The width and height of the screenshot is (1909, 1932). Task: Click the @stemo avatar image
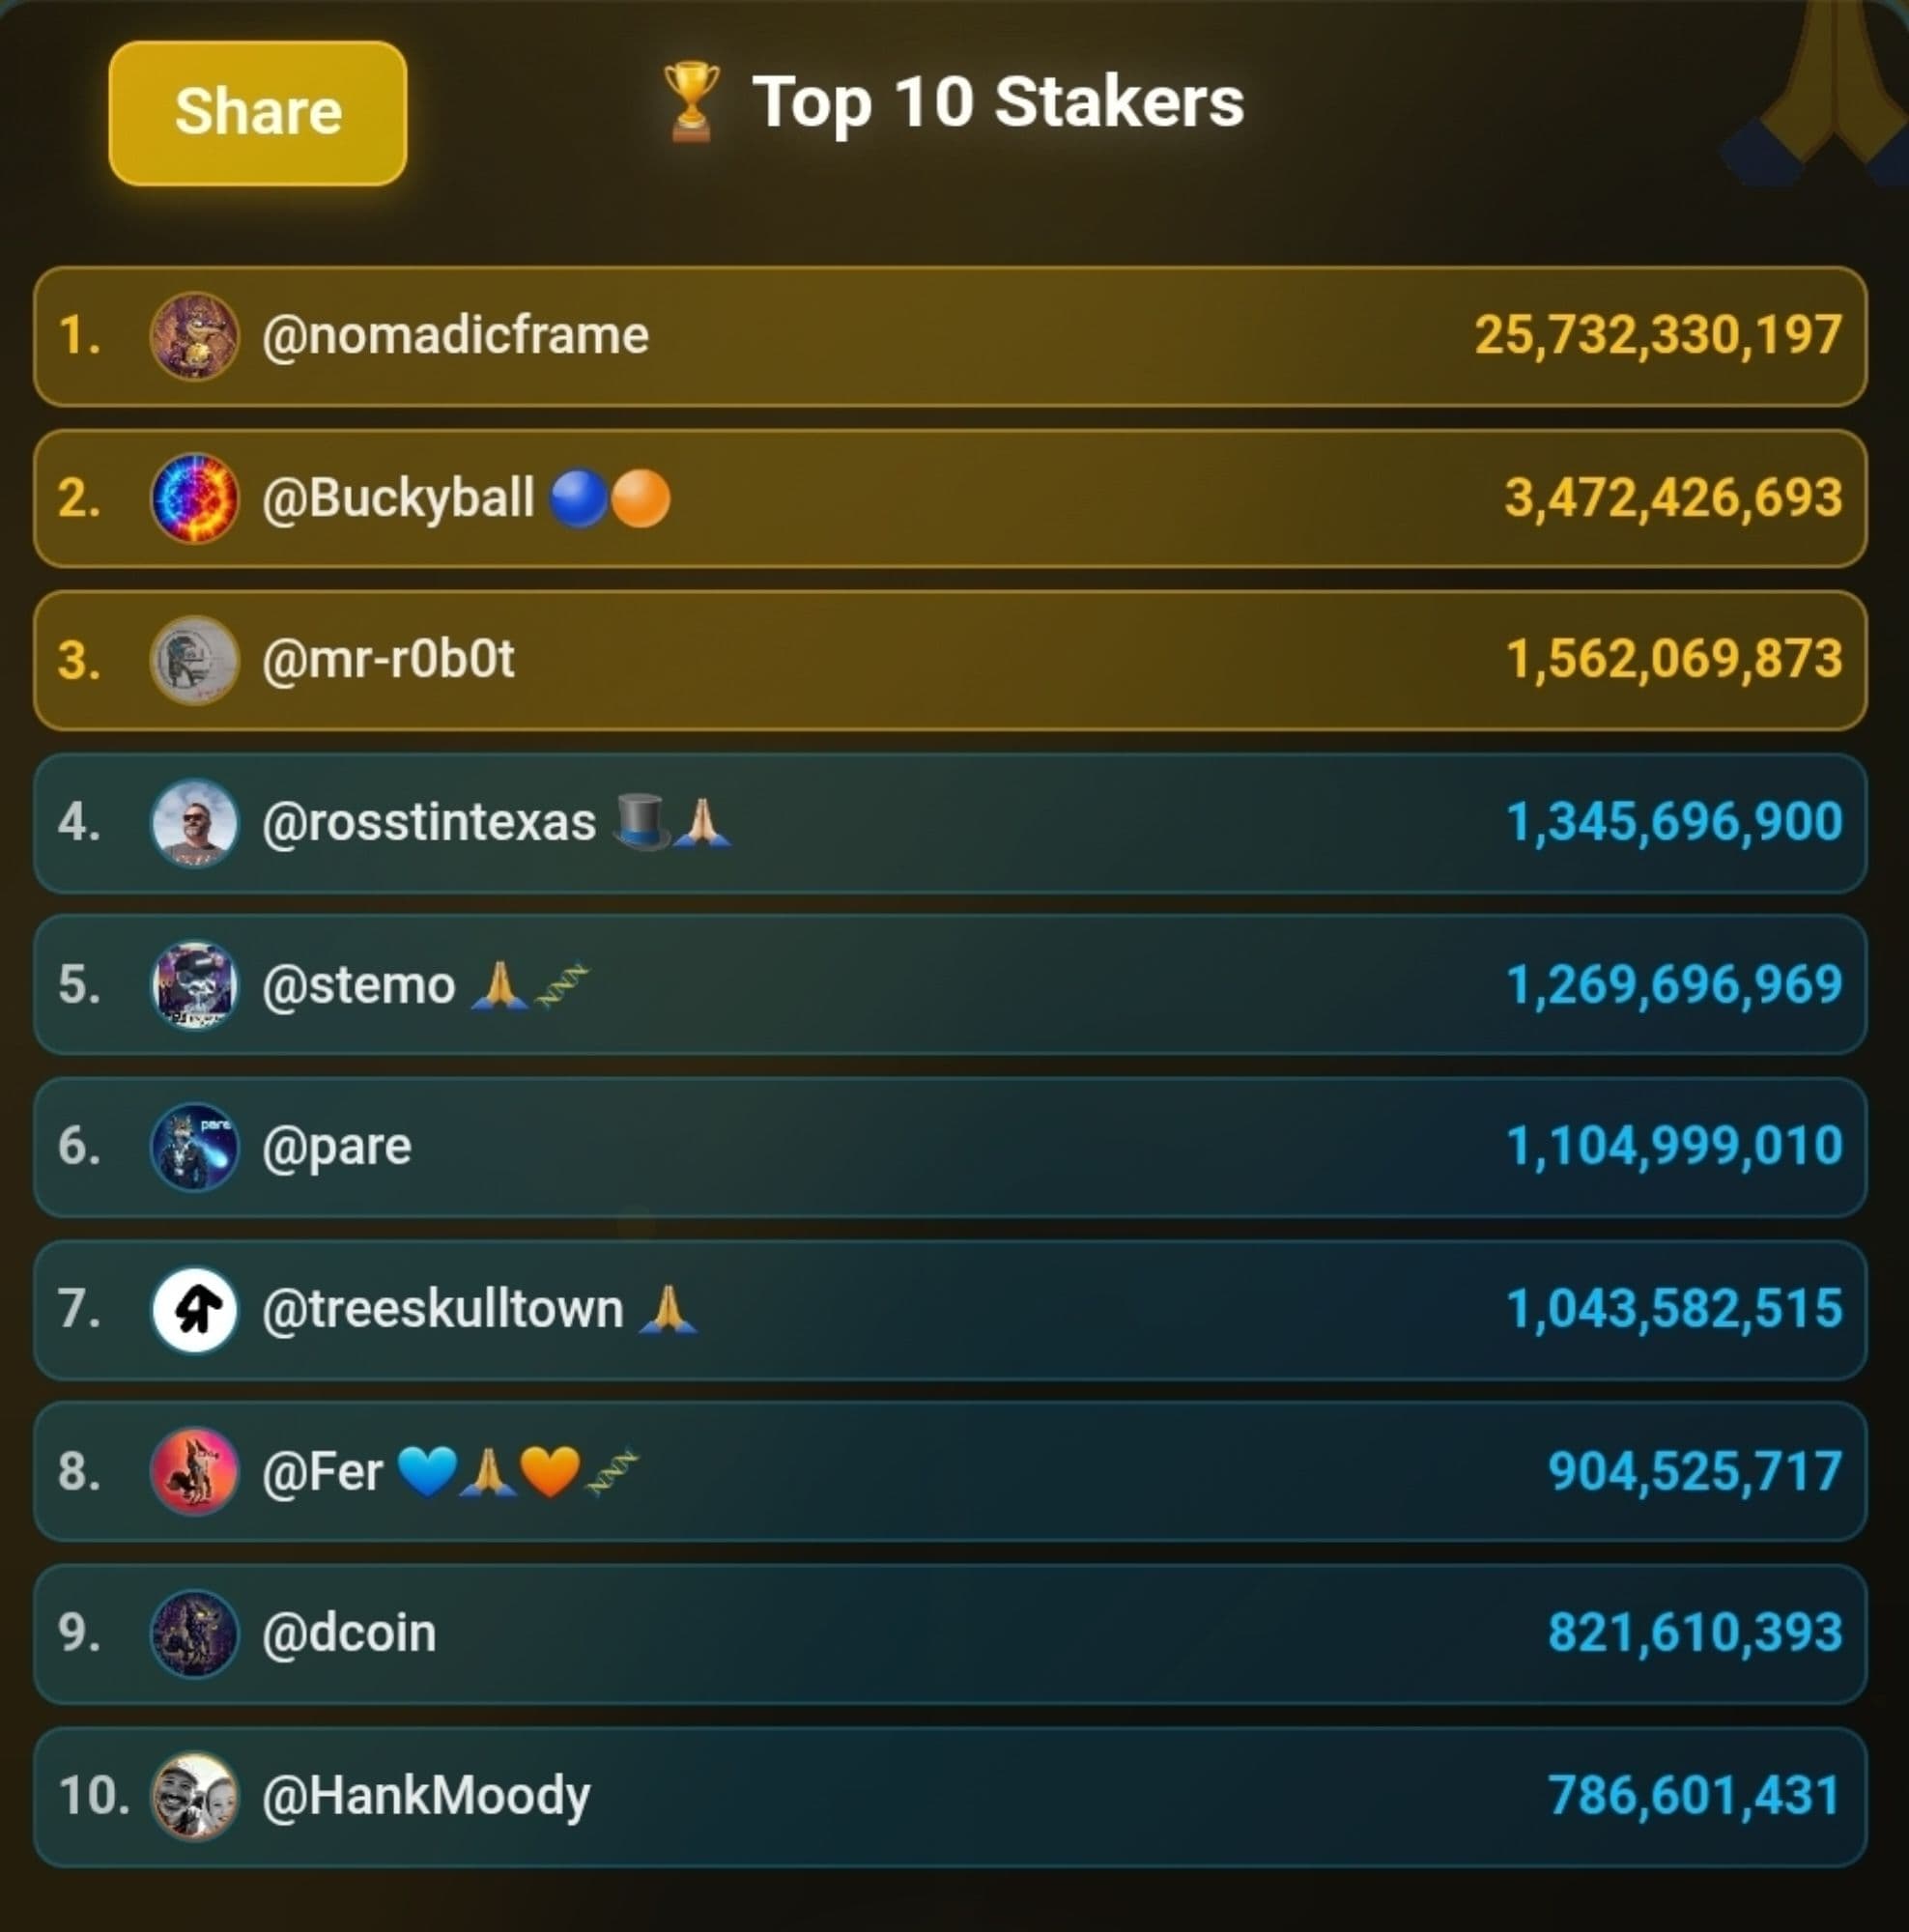pyautogui.click(x=194, y=985)
